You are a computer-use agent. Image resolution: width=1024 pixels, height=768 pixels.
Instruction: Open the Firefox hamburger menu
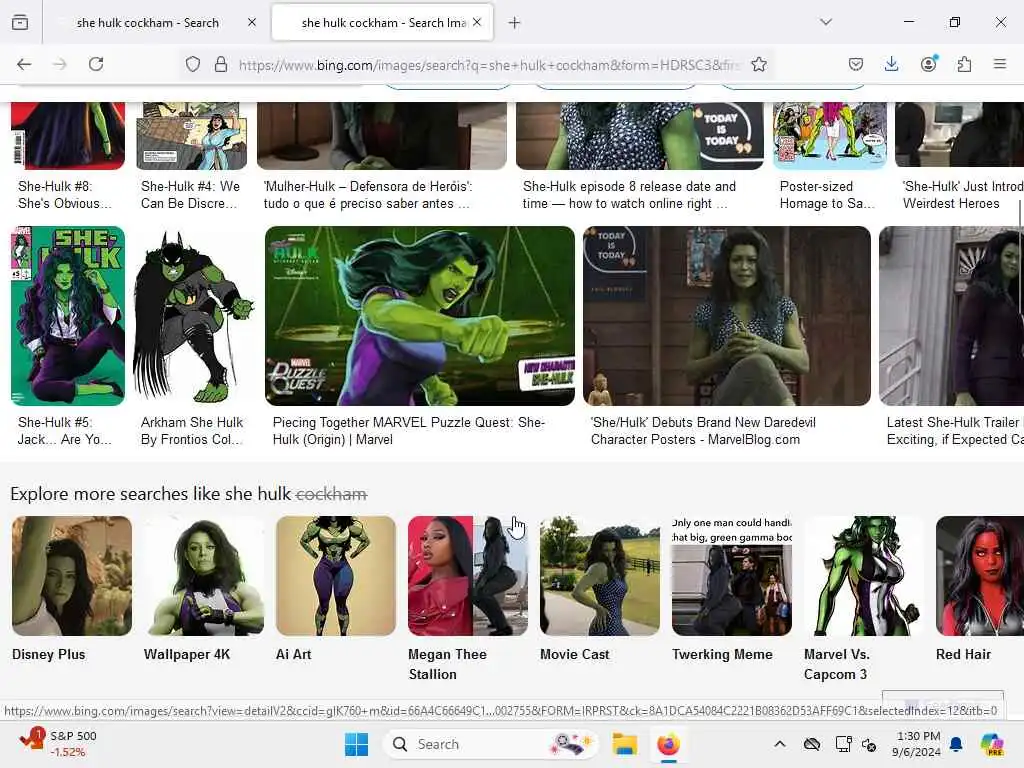[x=1000, y=64]
